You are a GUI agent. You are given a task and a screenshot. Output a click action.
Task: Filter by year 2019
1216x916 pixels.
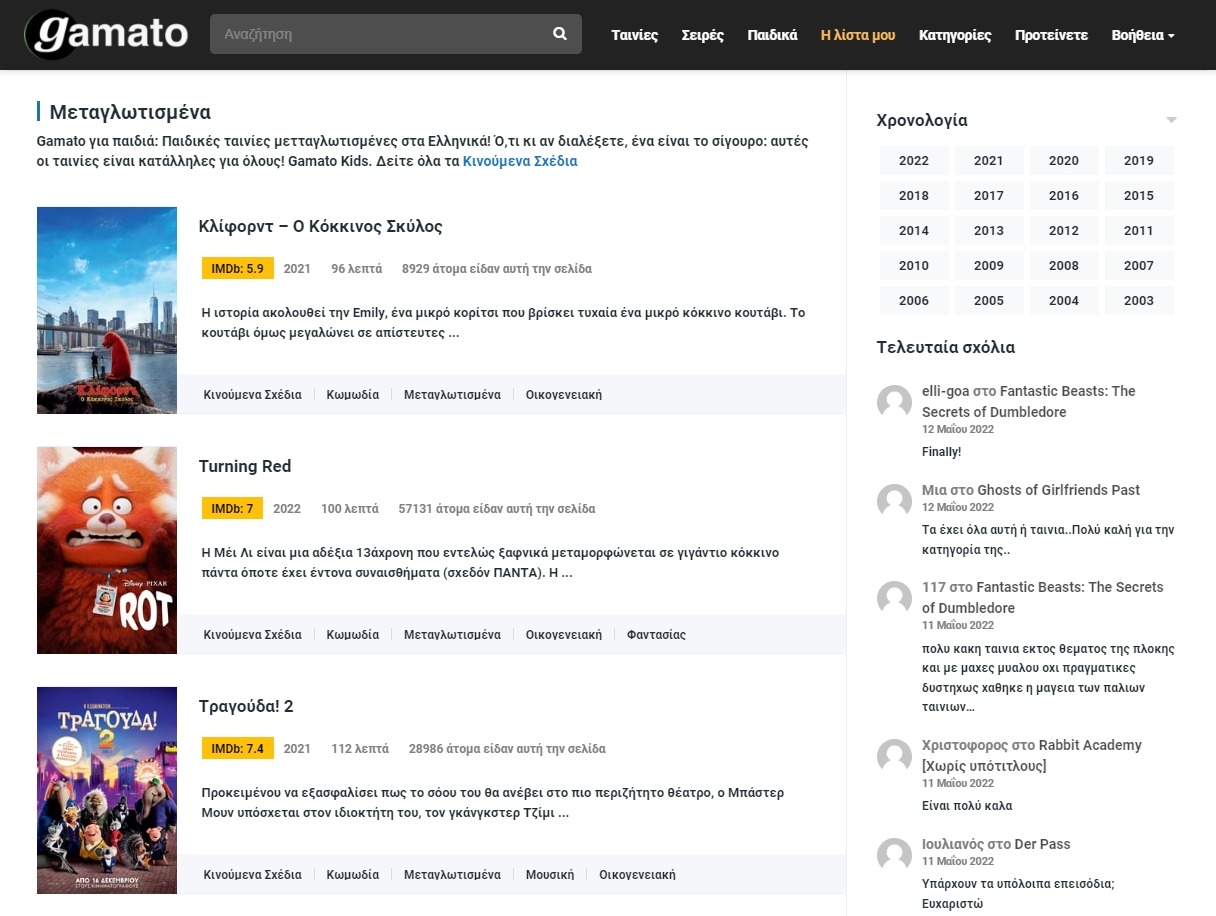point(1138,161)
